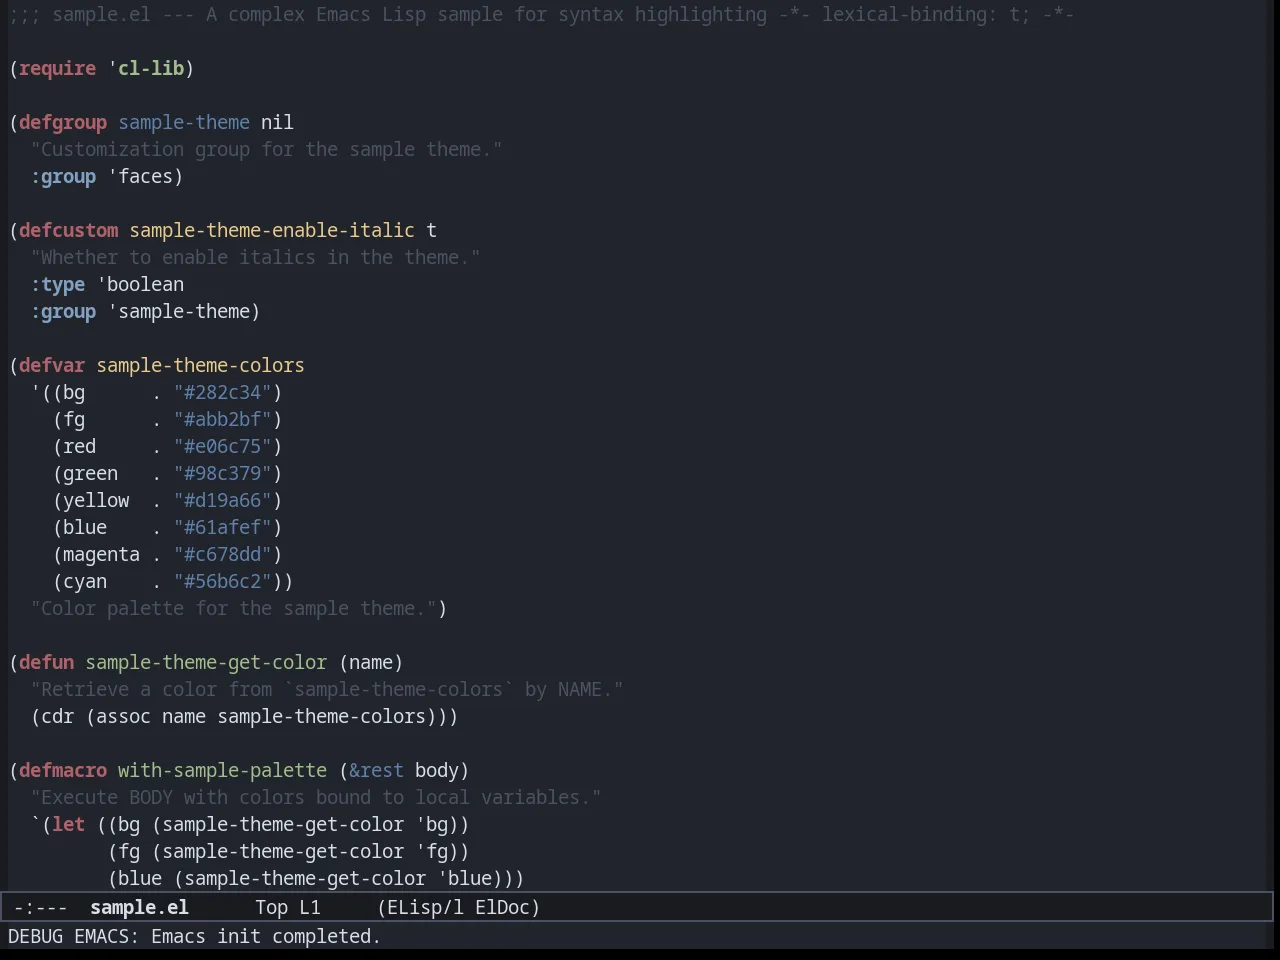Click 'faces' symbol in defgroup
Viewport: 1280px width, 960px height.
(145, 176)
